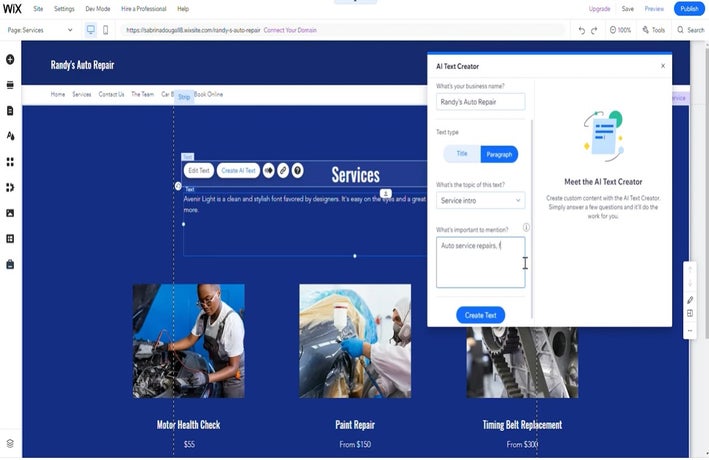Open the Service intro topic dropdown
Image resolution: width=709 pixels, height=460 pixels.
pos(480,200)
